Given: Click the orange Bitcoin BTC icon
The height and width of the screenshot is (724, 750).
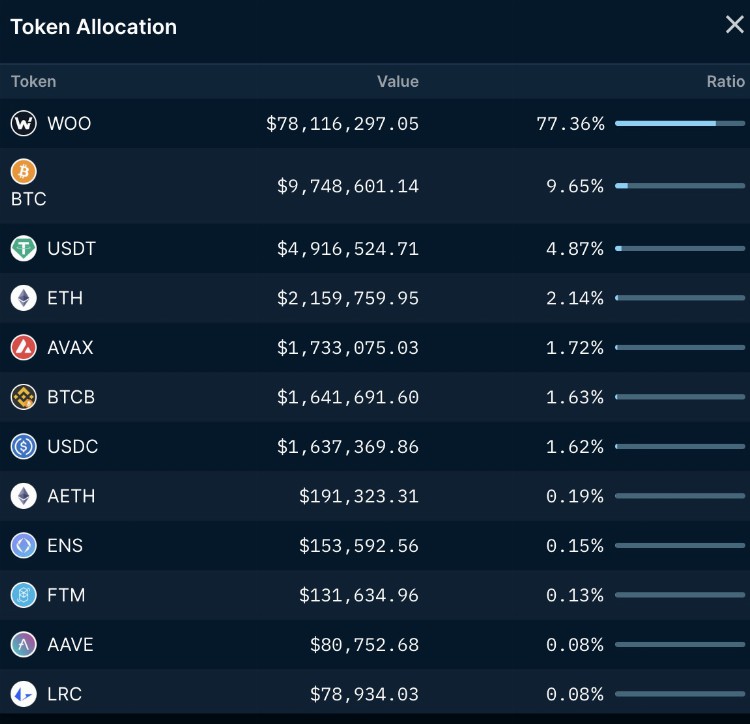Looking at the screenshot, I should click(23, 172).
